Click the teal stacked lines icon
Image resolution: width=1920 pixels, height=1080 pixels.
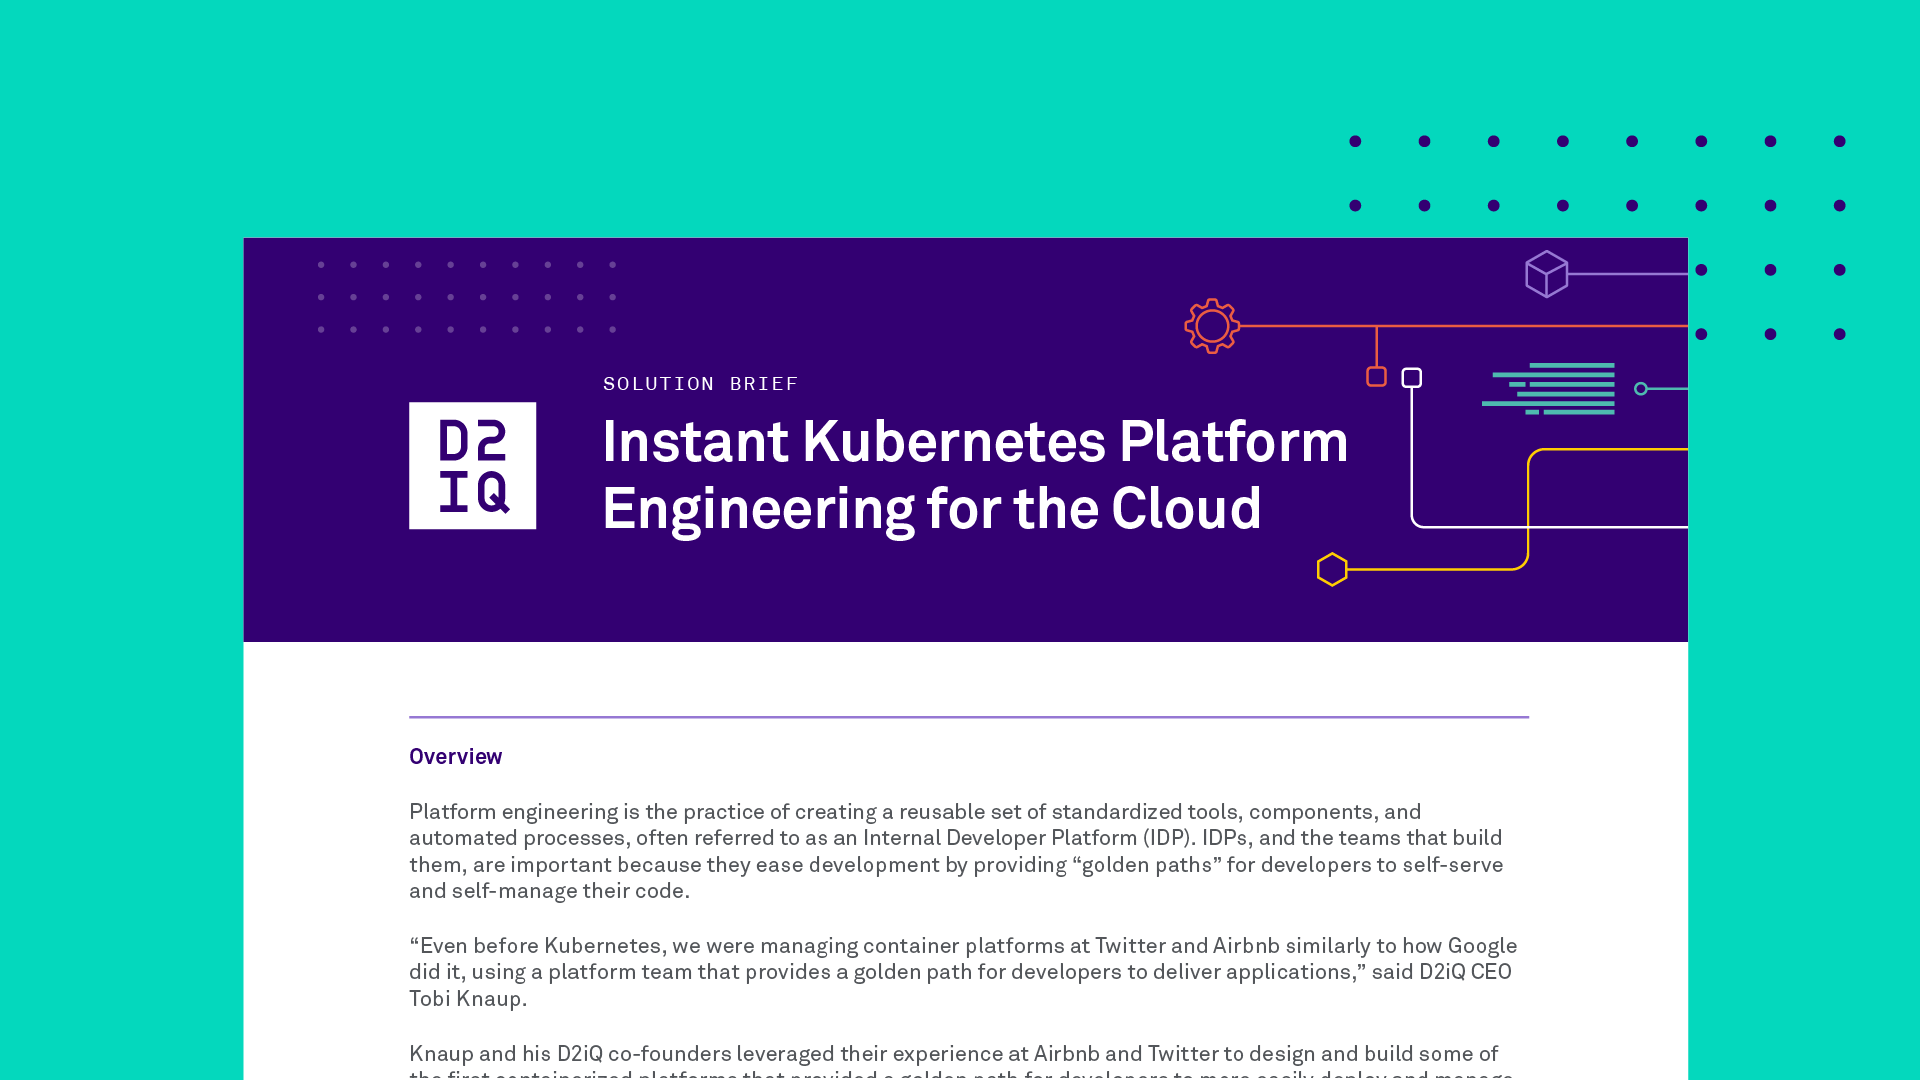1548,389
